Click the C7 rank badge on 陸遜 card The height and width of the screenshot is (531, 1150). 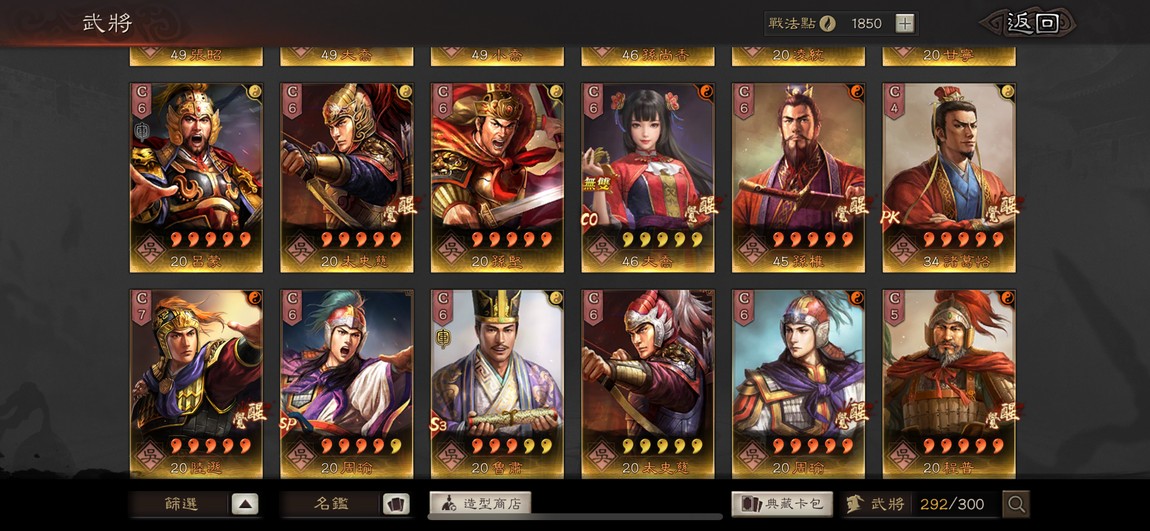[141, 307]
